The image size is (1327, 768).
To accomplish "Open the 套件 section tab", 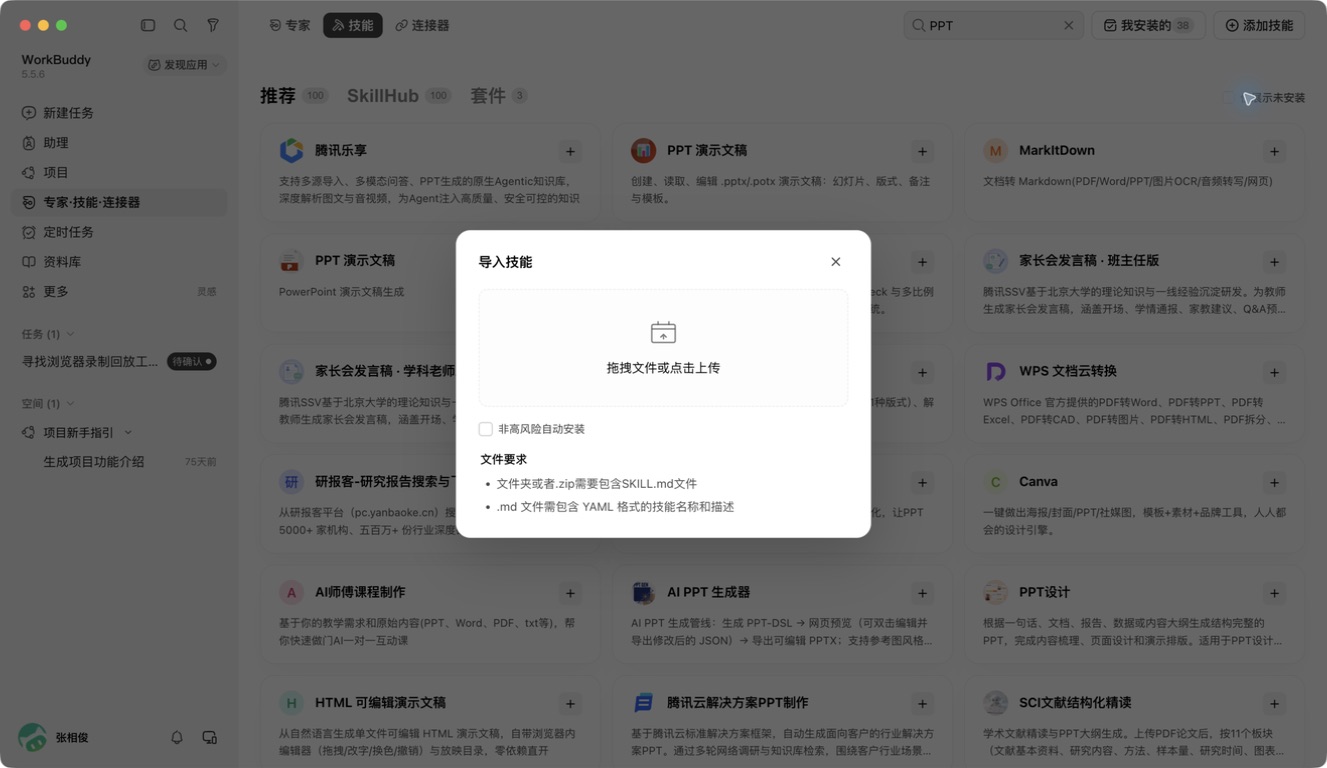I will click(498, 96).
